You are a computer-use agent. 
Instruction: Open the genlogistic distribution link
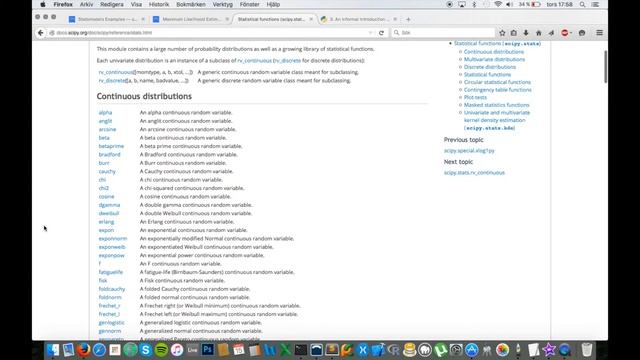click(x=111, y=322)
